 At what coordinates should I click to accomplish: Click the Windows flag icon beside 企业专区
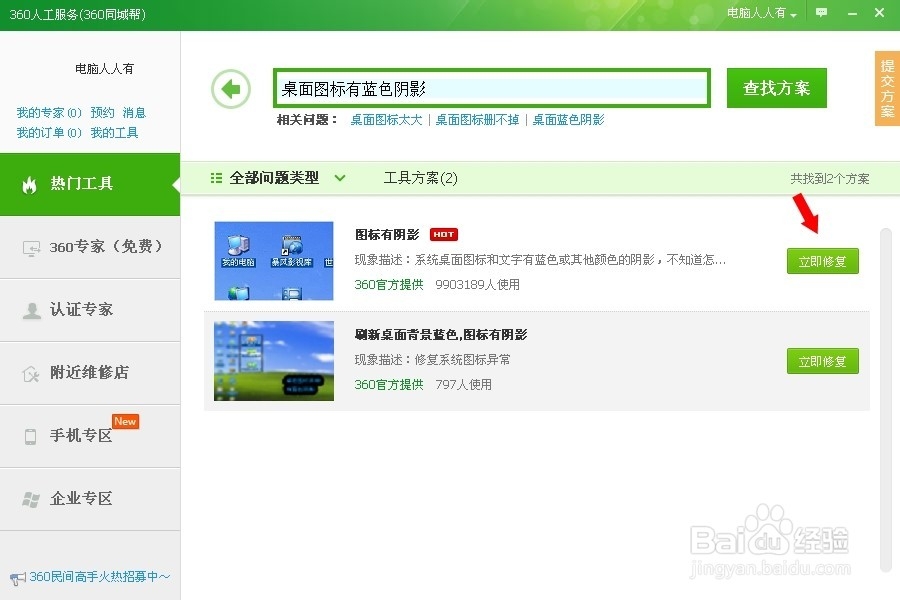(31, 500)
